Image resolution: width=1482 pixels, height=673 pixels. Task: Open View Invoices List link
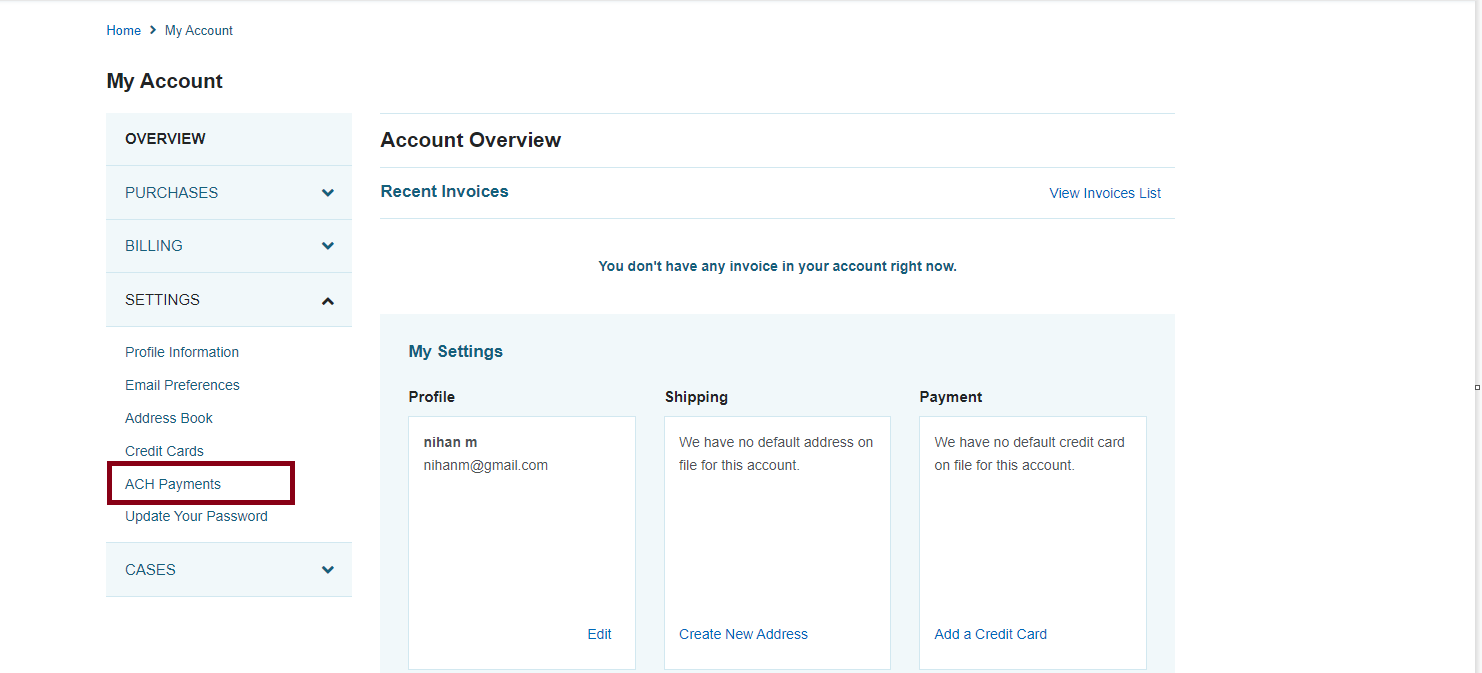point(1105,193)
